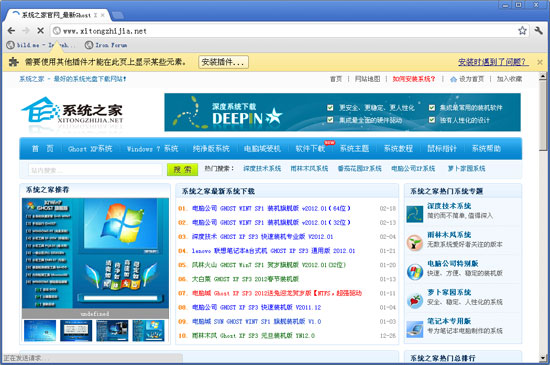Select the fourth slideshow thumbnail
The width and height of the screenshot is (550, 365).
coord(148,331)
